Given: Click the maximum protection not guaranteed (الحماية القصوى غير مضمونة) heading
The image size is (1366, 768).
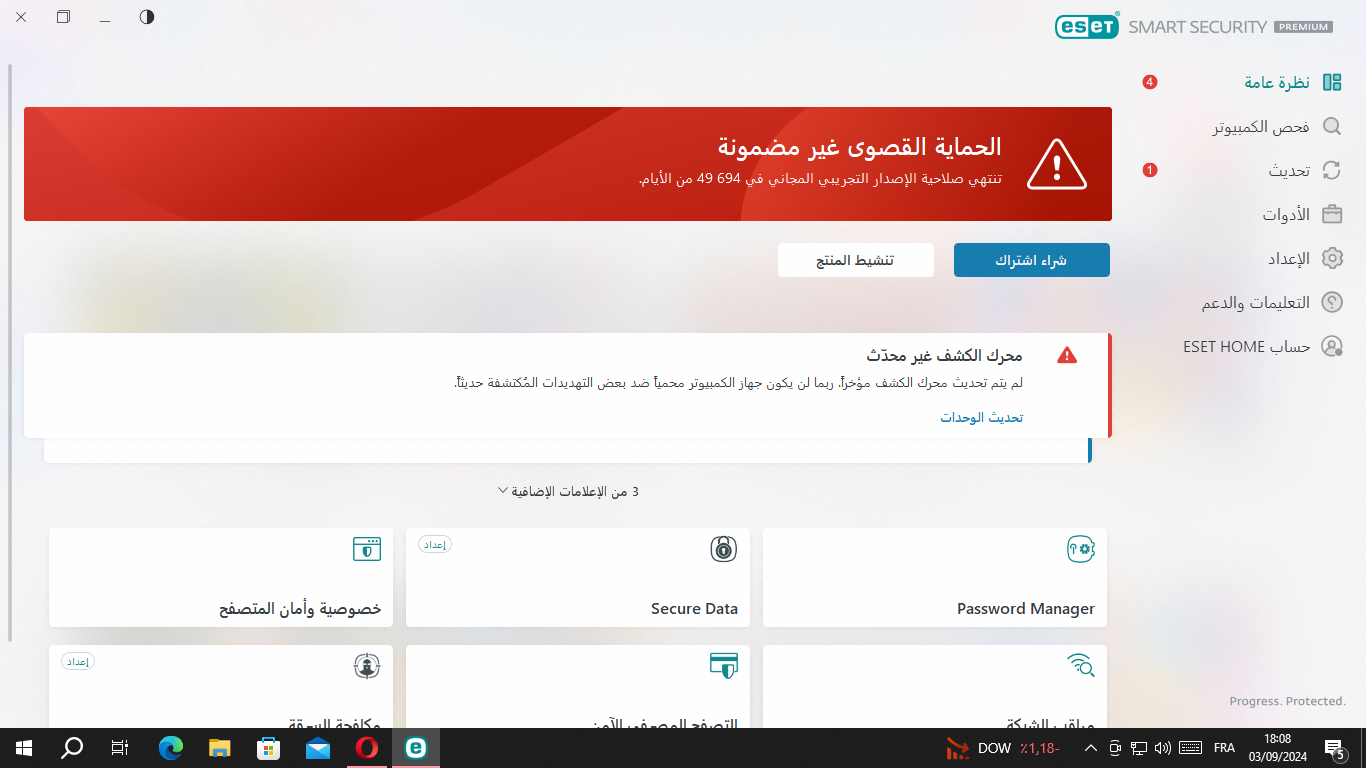Looking at the screenshot, I should pyautogui.click(x=859, y=147).
